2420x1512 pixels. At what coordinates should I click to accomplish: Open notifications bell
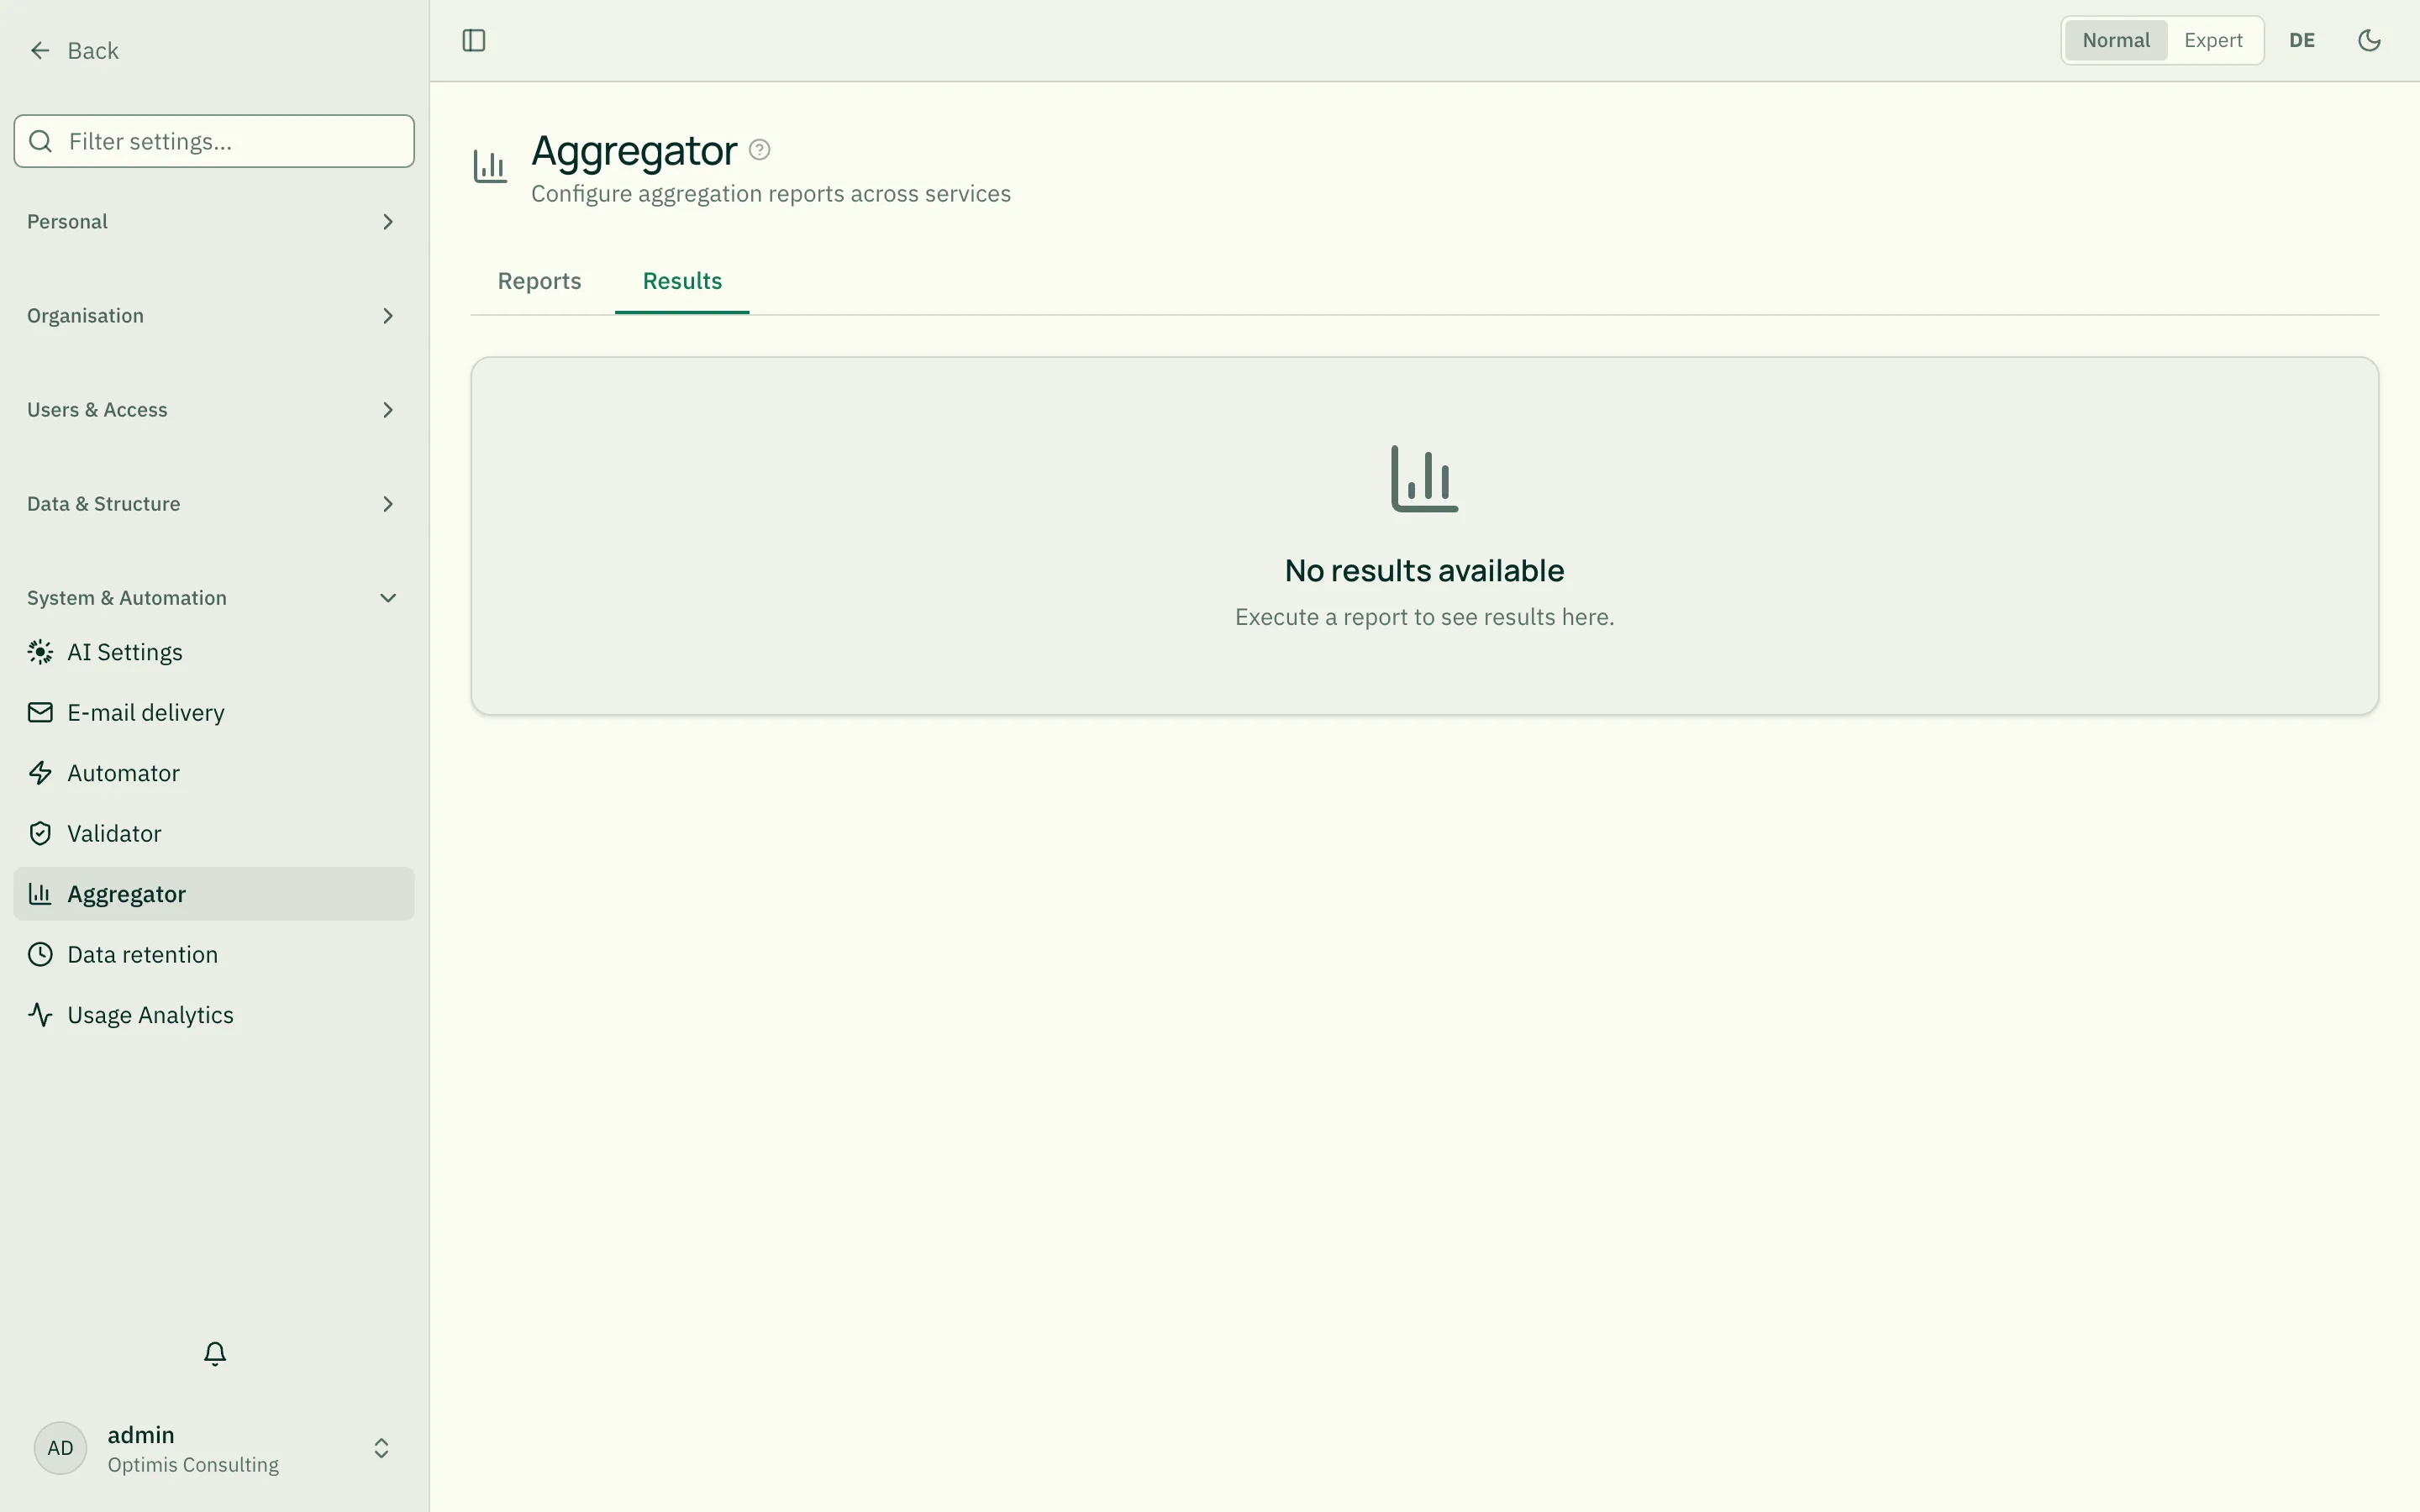(x=215, y=1354)
